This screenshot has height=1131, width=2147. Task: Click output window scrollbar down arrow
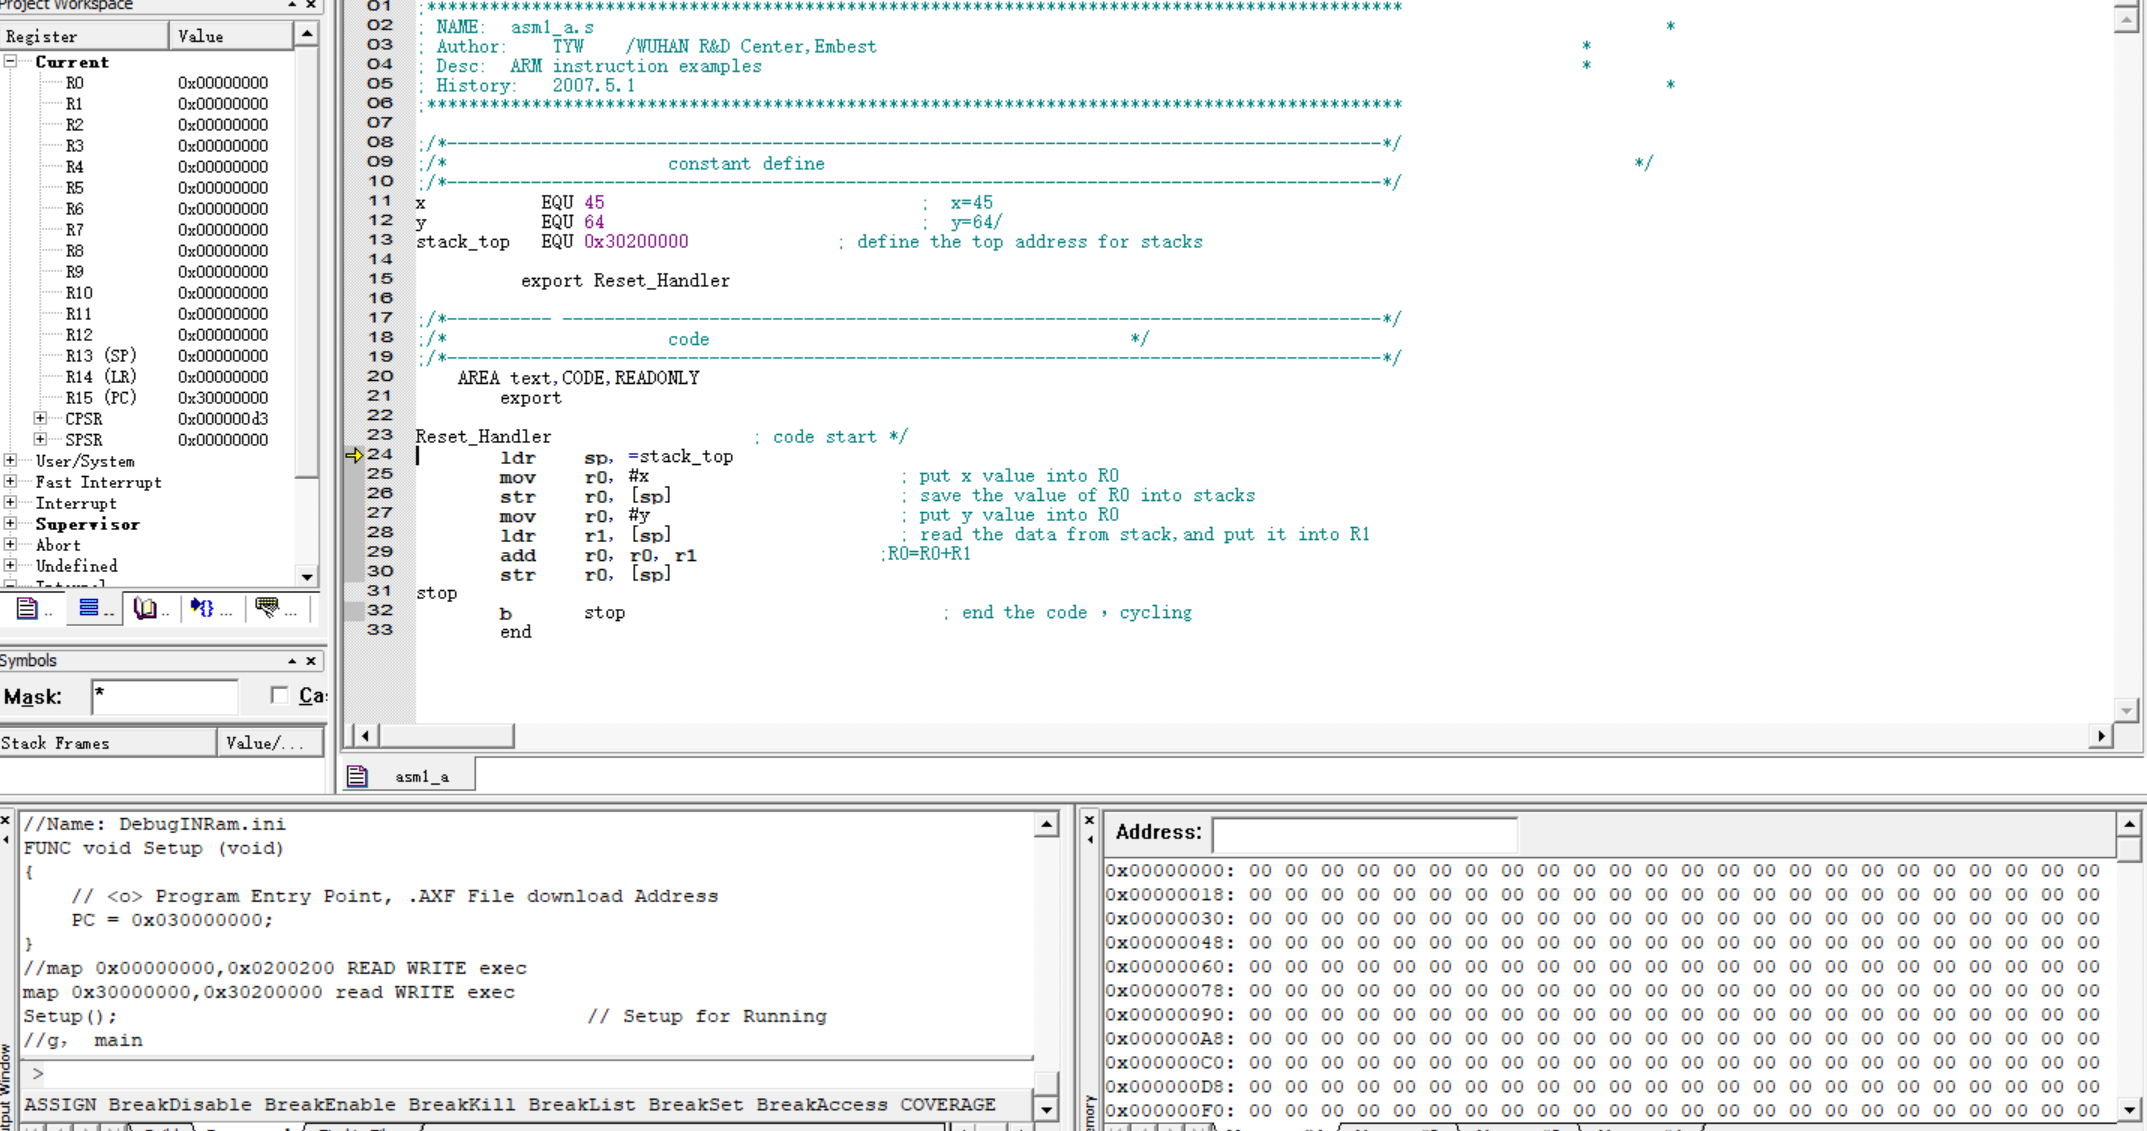coord(1046,1109)
